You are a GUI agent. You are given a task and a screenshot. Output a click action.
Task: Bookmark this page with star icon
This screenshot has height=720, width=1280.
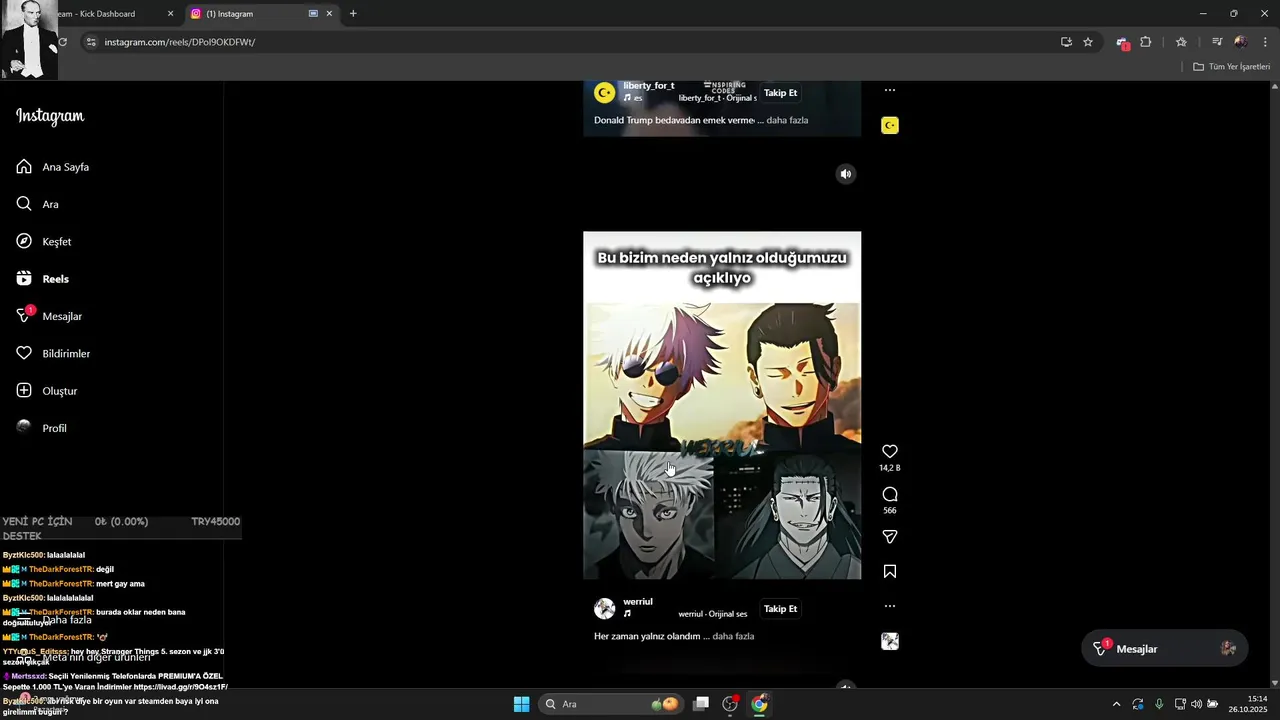click(1088, 42)
